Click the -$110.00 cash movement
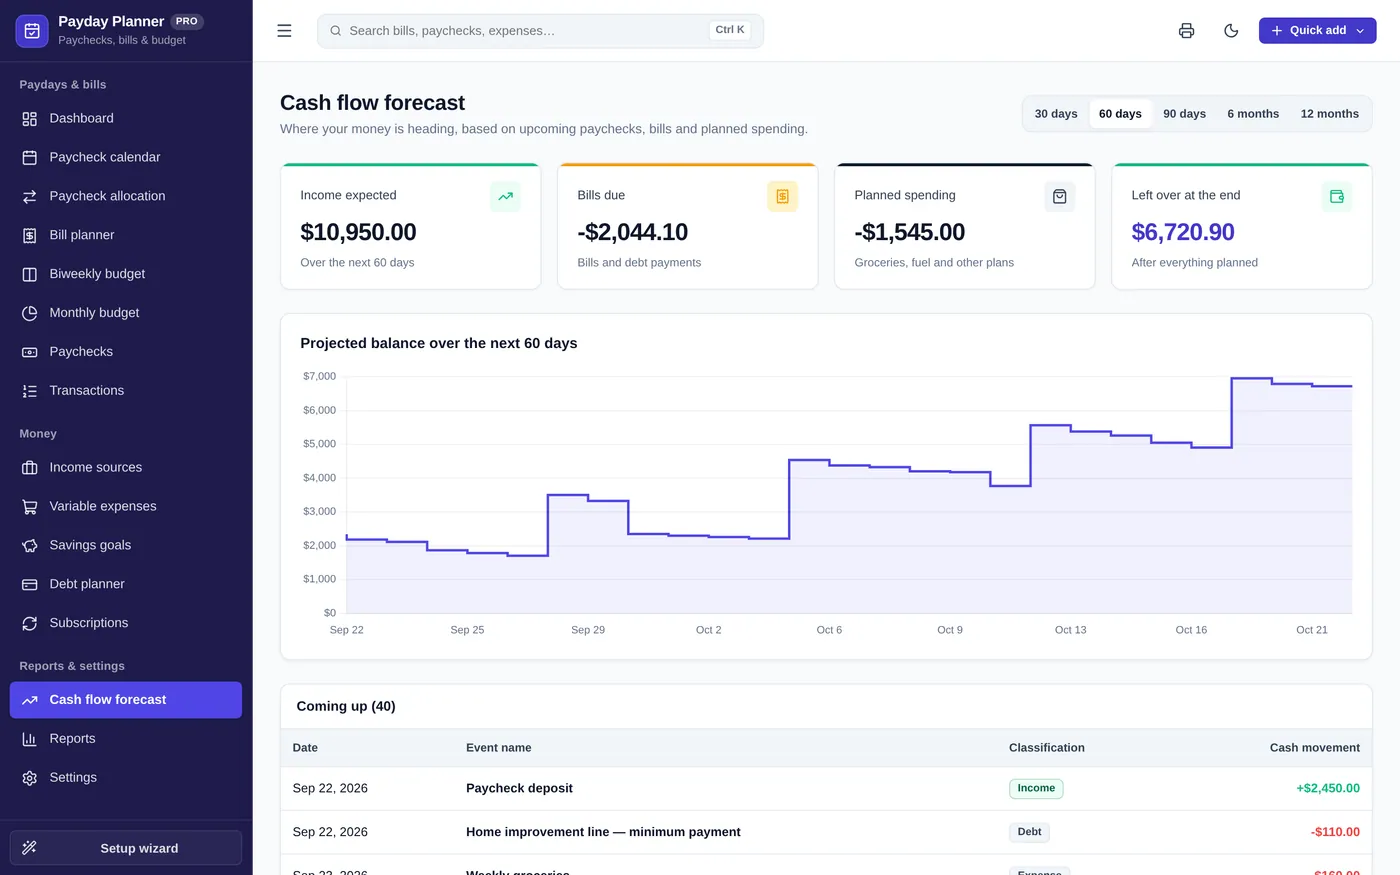Viewport: 1400px width, 875px height. pos(1335,832)
